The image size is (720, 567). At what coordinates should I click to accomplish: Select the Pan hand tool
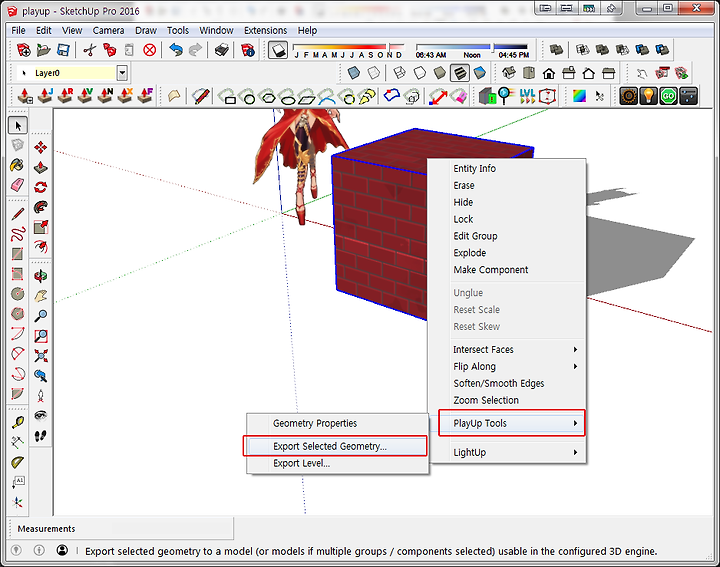click(x=40, y=296)
